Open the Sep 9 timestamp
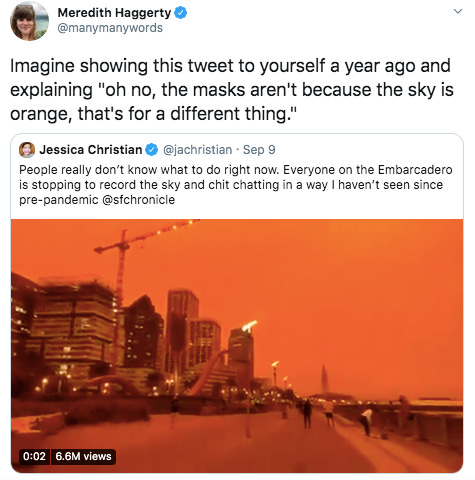 tap(259, 150)
